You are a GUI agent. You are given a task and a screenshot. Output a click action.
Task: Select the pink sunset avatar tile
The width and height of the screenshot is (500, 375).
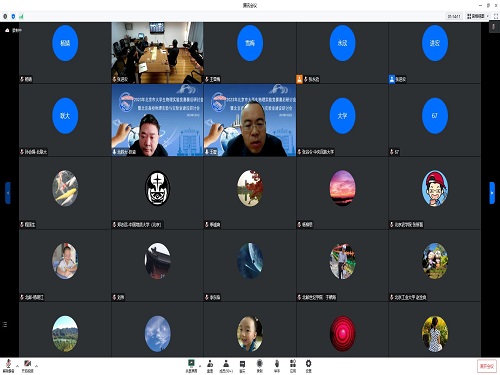[342, 193]
